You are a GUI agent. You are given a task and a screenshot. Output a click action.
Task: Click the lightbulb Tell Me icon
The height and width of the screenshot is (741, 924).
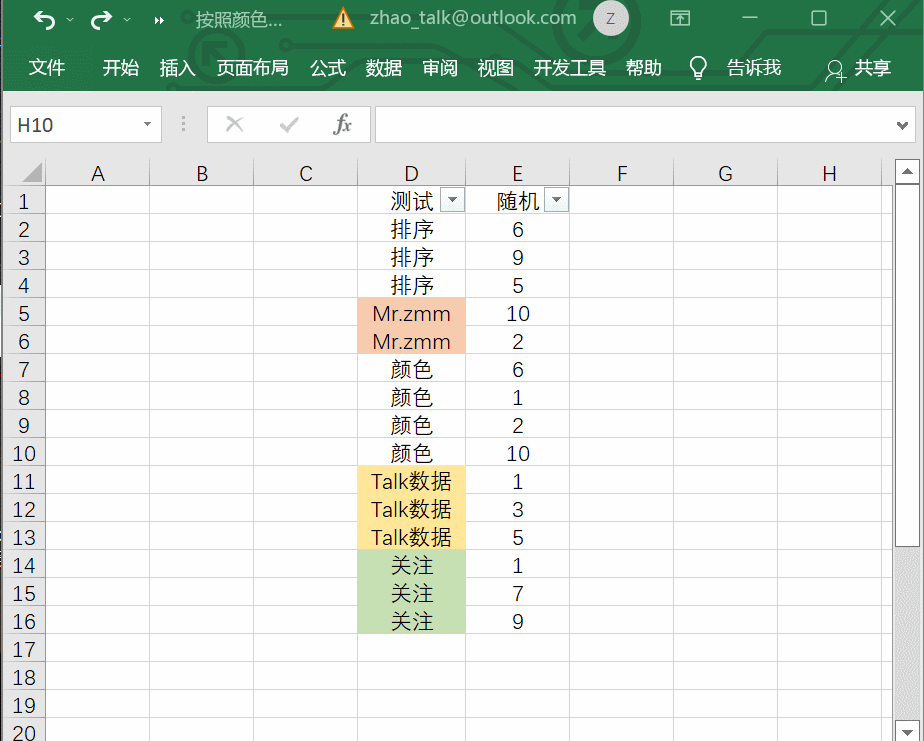pos(698,68)
